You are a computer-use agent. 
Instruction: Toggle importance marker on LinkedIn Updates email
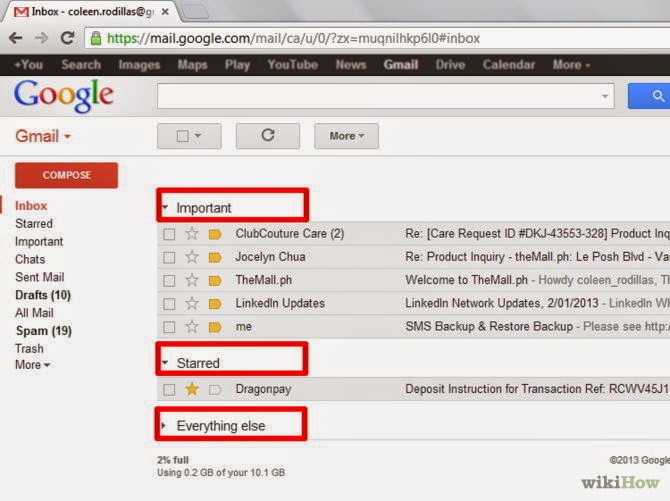tap(215, 304)
